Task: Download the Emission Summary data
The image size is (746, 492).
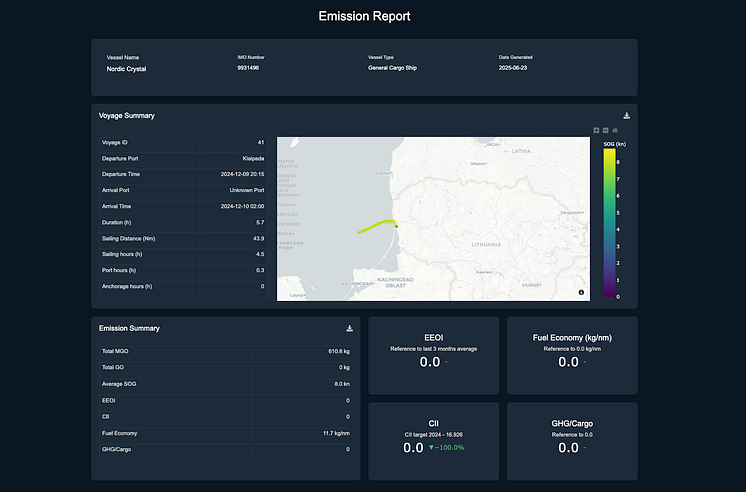Action: 349,328
